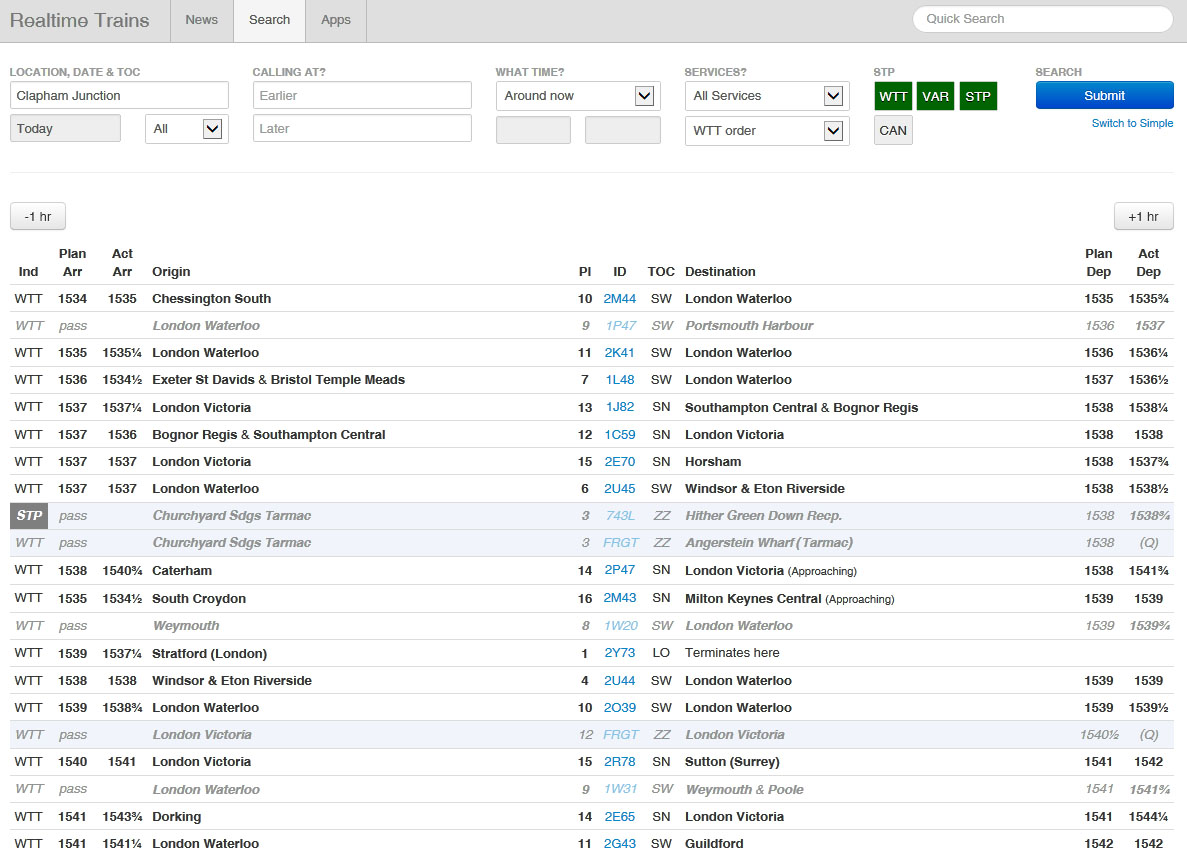The height and width of the screenshot is (853, 1187).
Task: Open train 1J82 details
Action: (x=620, y=407)
